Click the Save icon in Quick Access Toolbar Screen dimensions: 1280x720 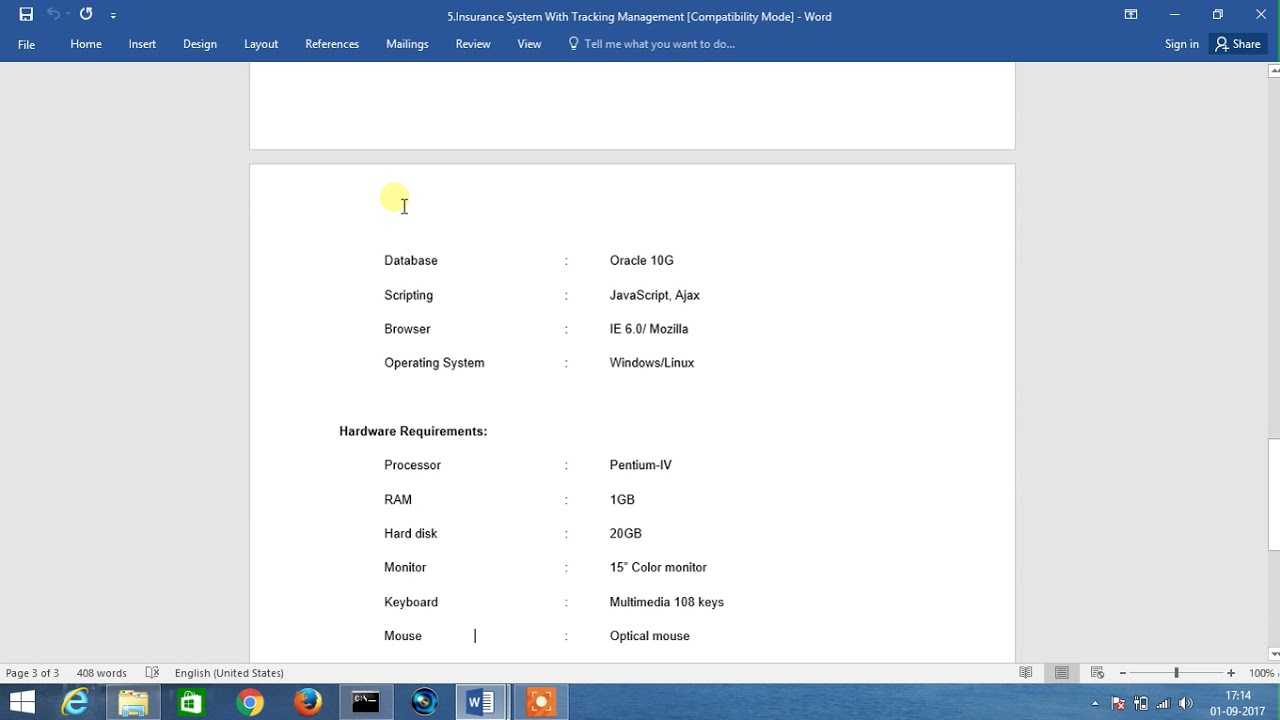tap(26, 14)
